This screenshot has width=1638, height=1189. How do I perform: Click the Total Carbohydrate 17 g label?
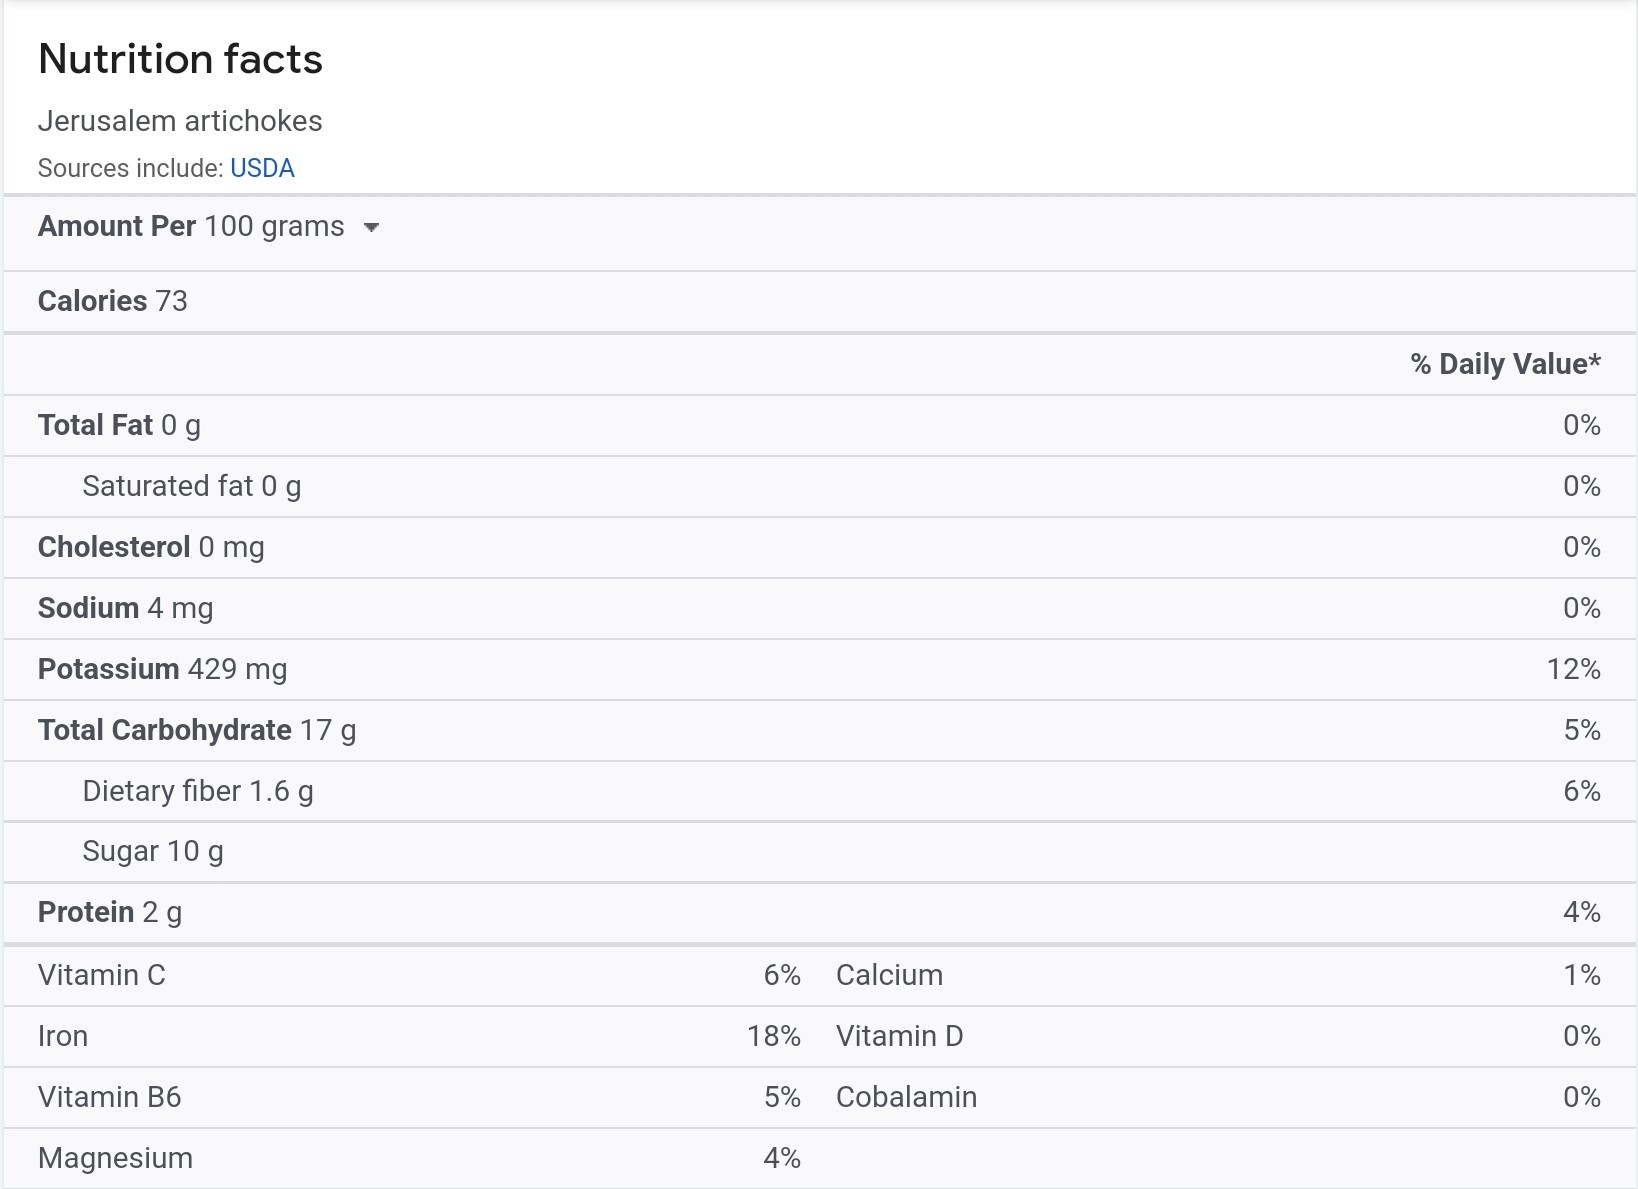tap(197, 730)
